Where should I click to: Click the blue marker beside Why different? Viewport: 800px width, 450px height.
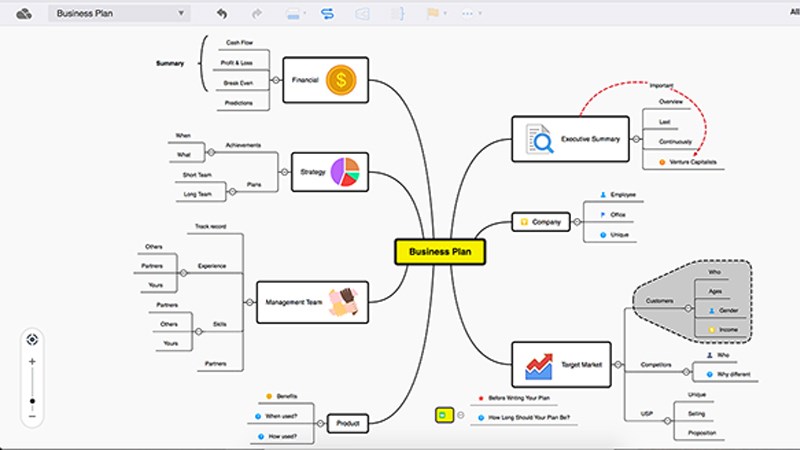tap(709, 374)
